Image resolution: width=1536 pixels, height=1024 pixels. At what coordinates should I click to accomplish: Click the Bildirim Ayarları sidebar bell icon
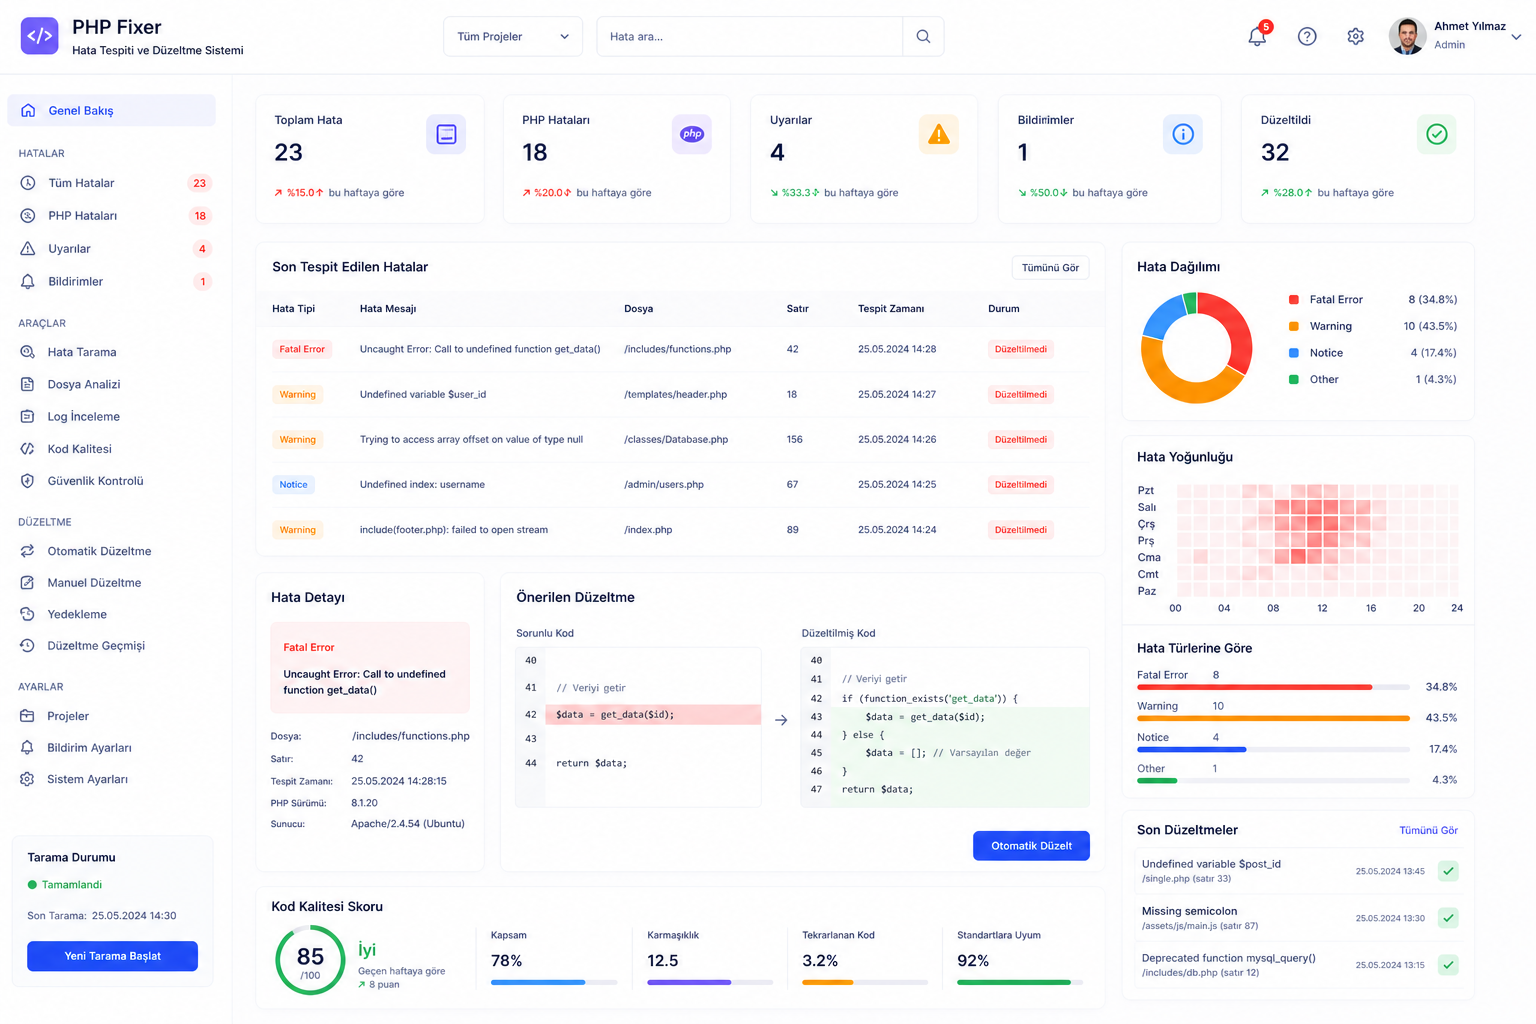28,748
